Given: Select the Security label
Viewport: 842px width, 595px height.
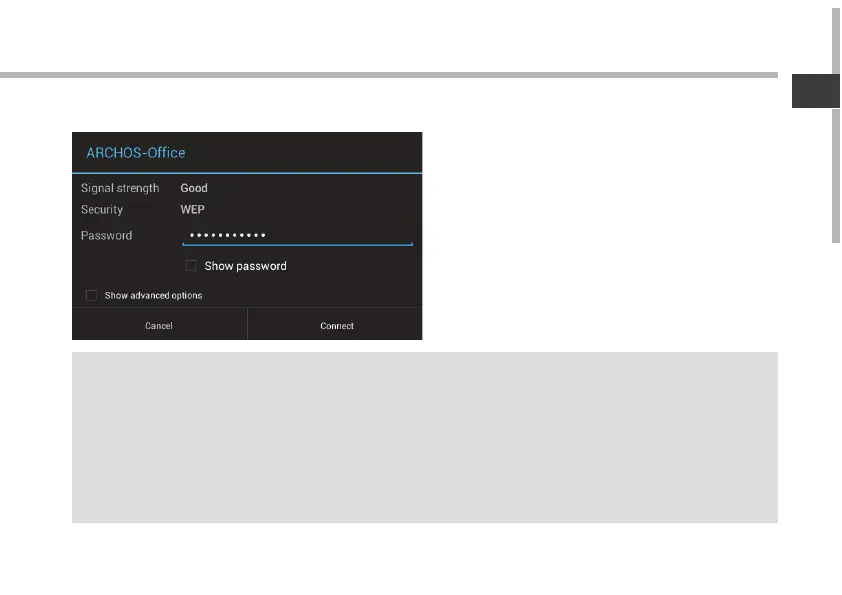Looking at the screenshot, I should [x=102, y=209].
